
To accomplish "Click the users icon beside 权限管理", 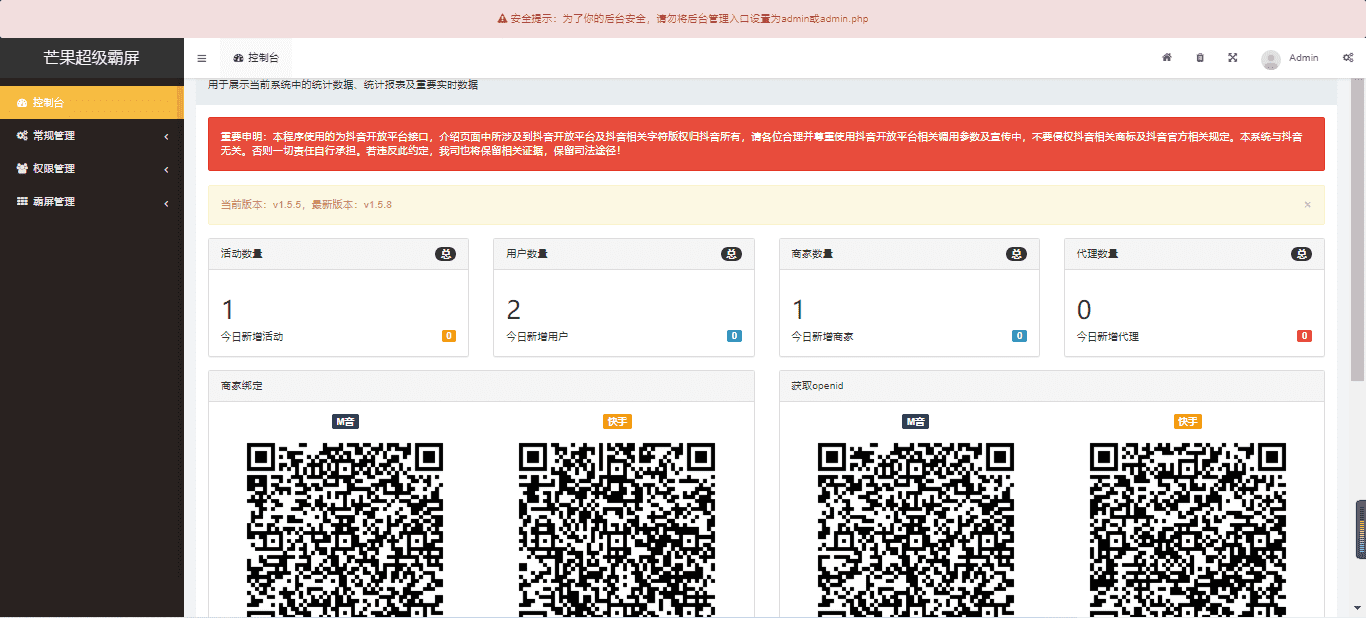I will (22, 168).
